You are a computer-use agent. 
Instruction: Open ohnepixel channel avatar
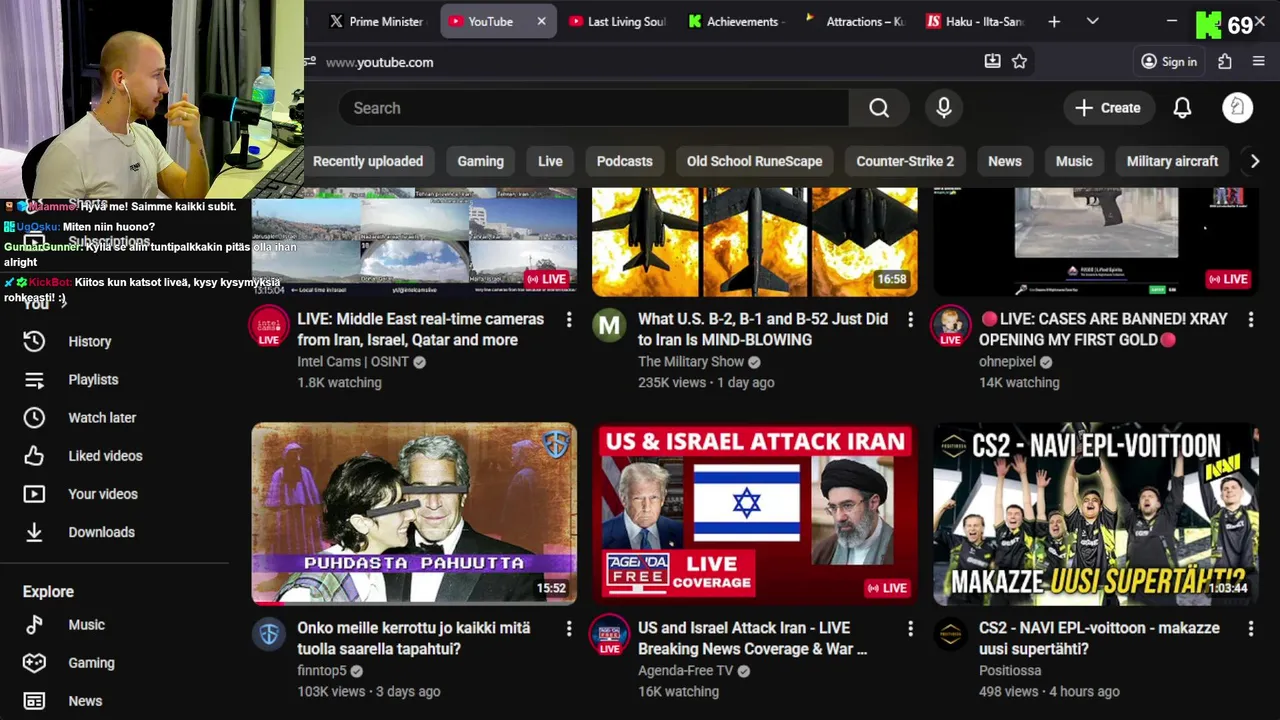pyautogui.click(x=951, y=326)
